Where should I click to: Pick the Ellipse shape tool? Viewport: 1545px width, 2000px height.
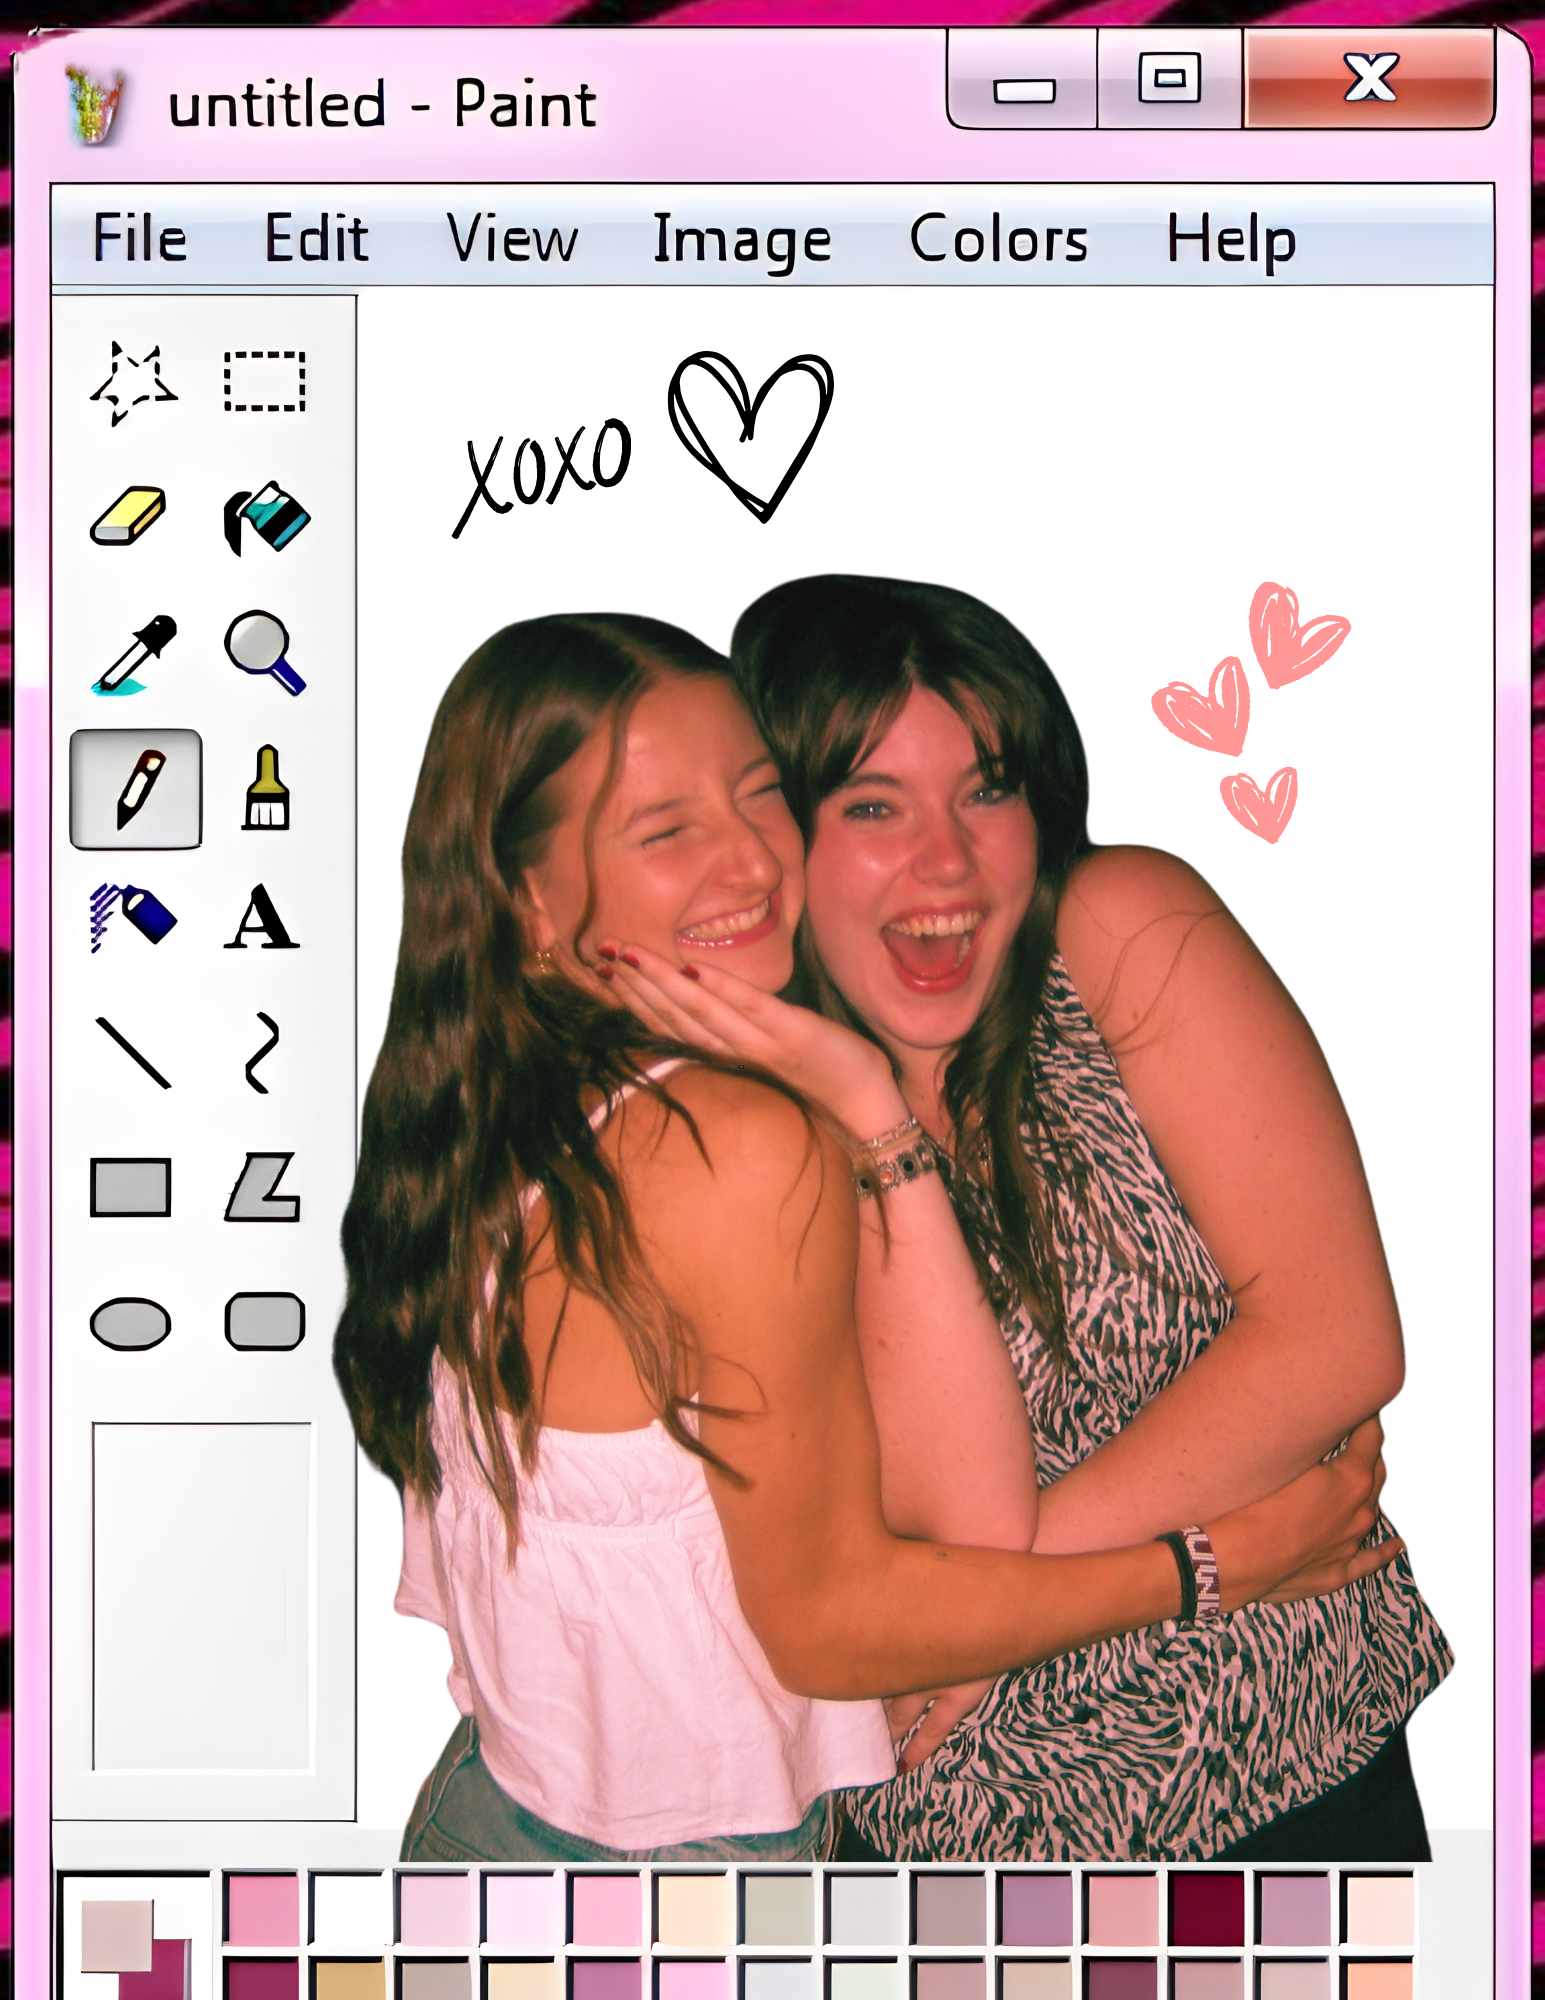(x=130, y=1324)
